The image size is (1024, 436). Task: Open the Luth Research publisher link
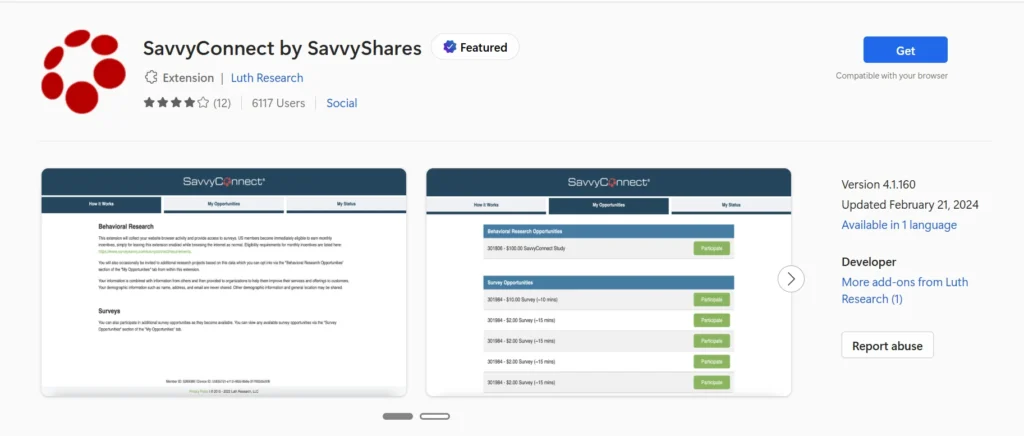tap(267, 78)
